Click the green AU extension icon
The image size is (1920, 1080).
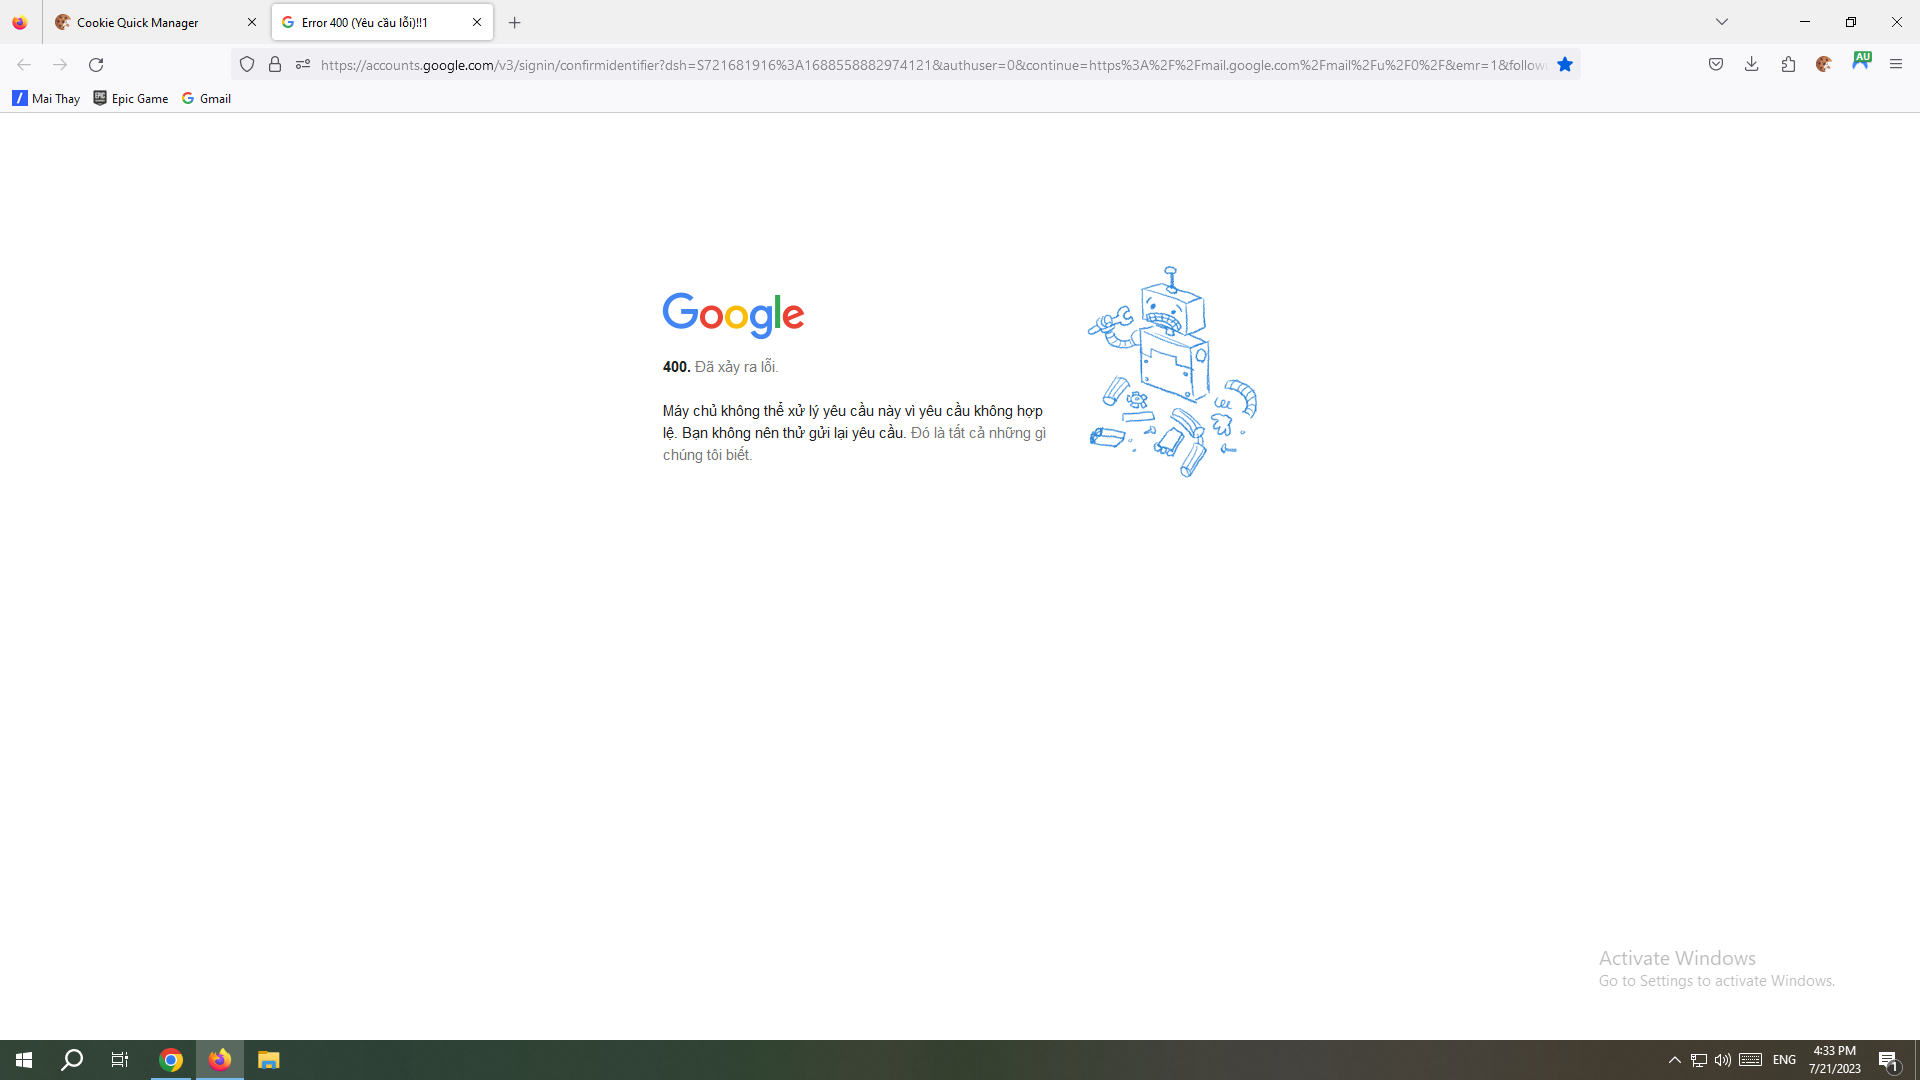[1861, 61]
